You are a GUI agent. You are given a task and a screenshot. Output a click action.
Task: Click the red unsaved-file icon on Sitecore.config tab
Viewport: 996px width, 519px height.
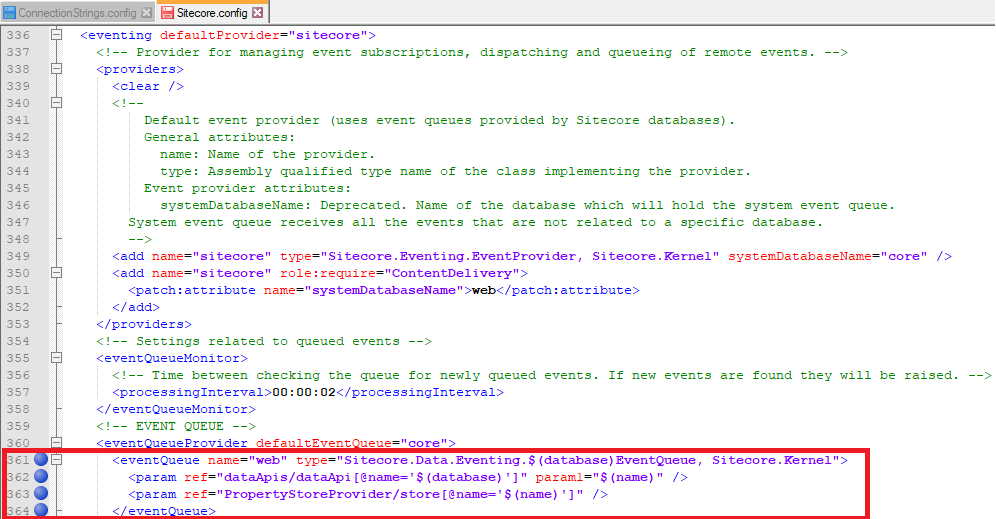[x=167, y=13]
